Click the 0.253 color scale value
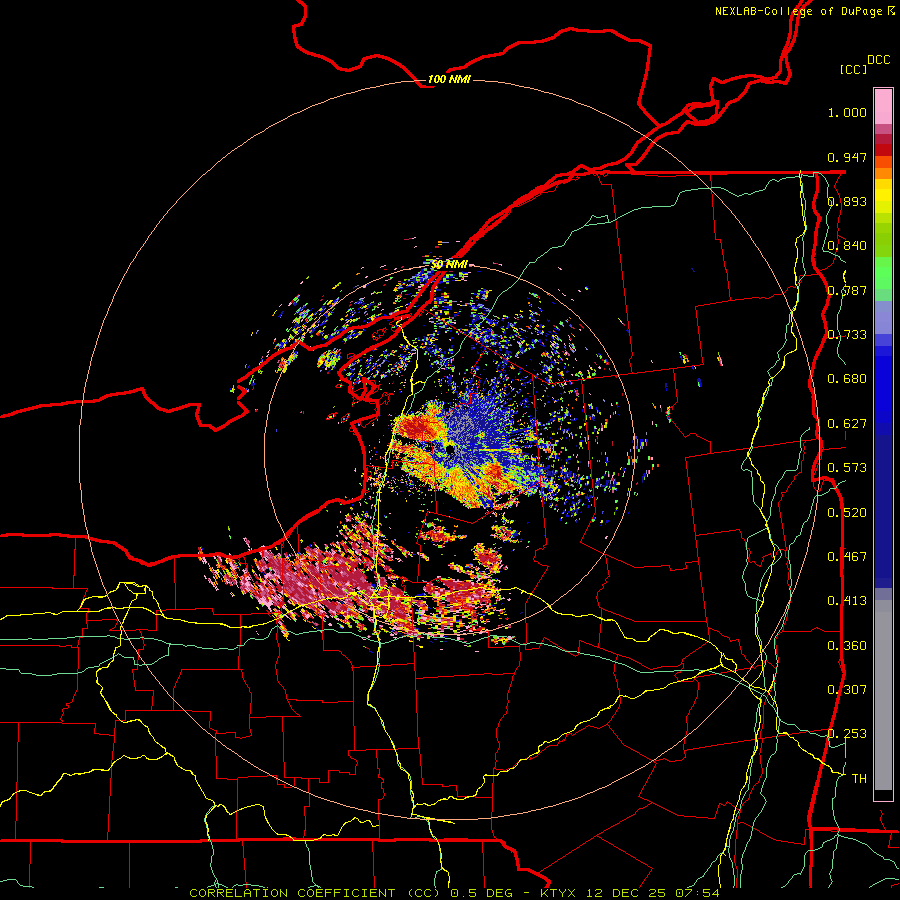 (847, 734)
